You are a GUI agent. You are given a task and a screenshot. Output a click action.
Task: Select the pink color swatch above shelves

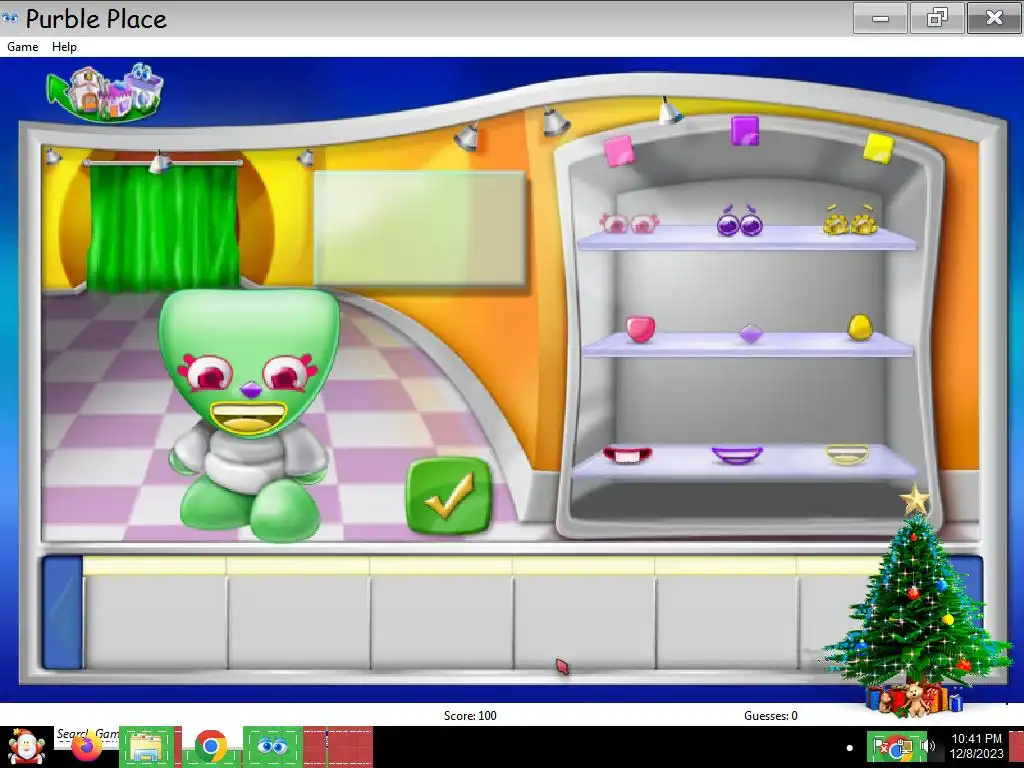click(618, 150)
